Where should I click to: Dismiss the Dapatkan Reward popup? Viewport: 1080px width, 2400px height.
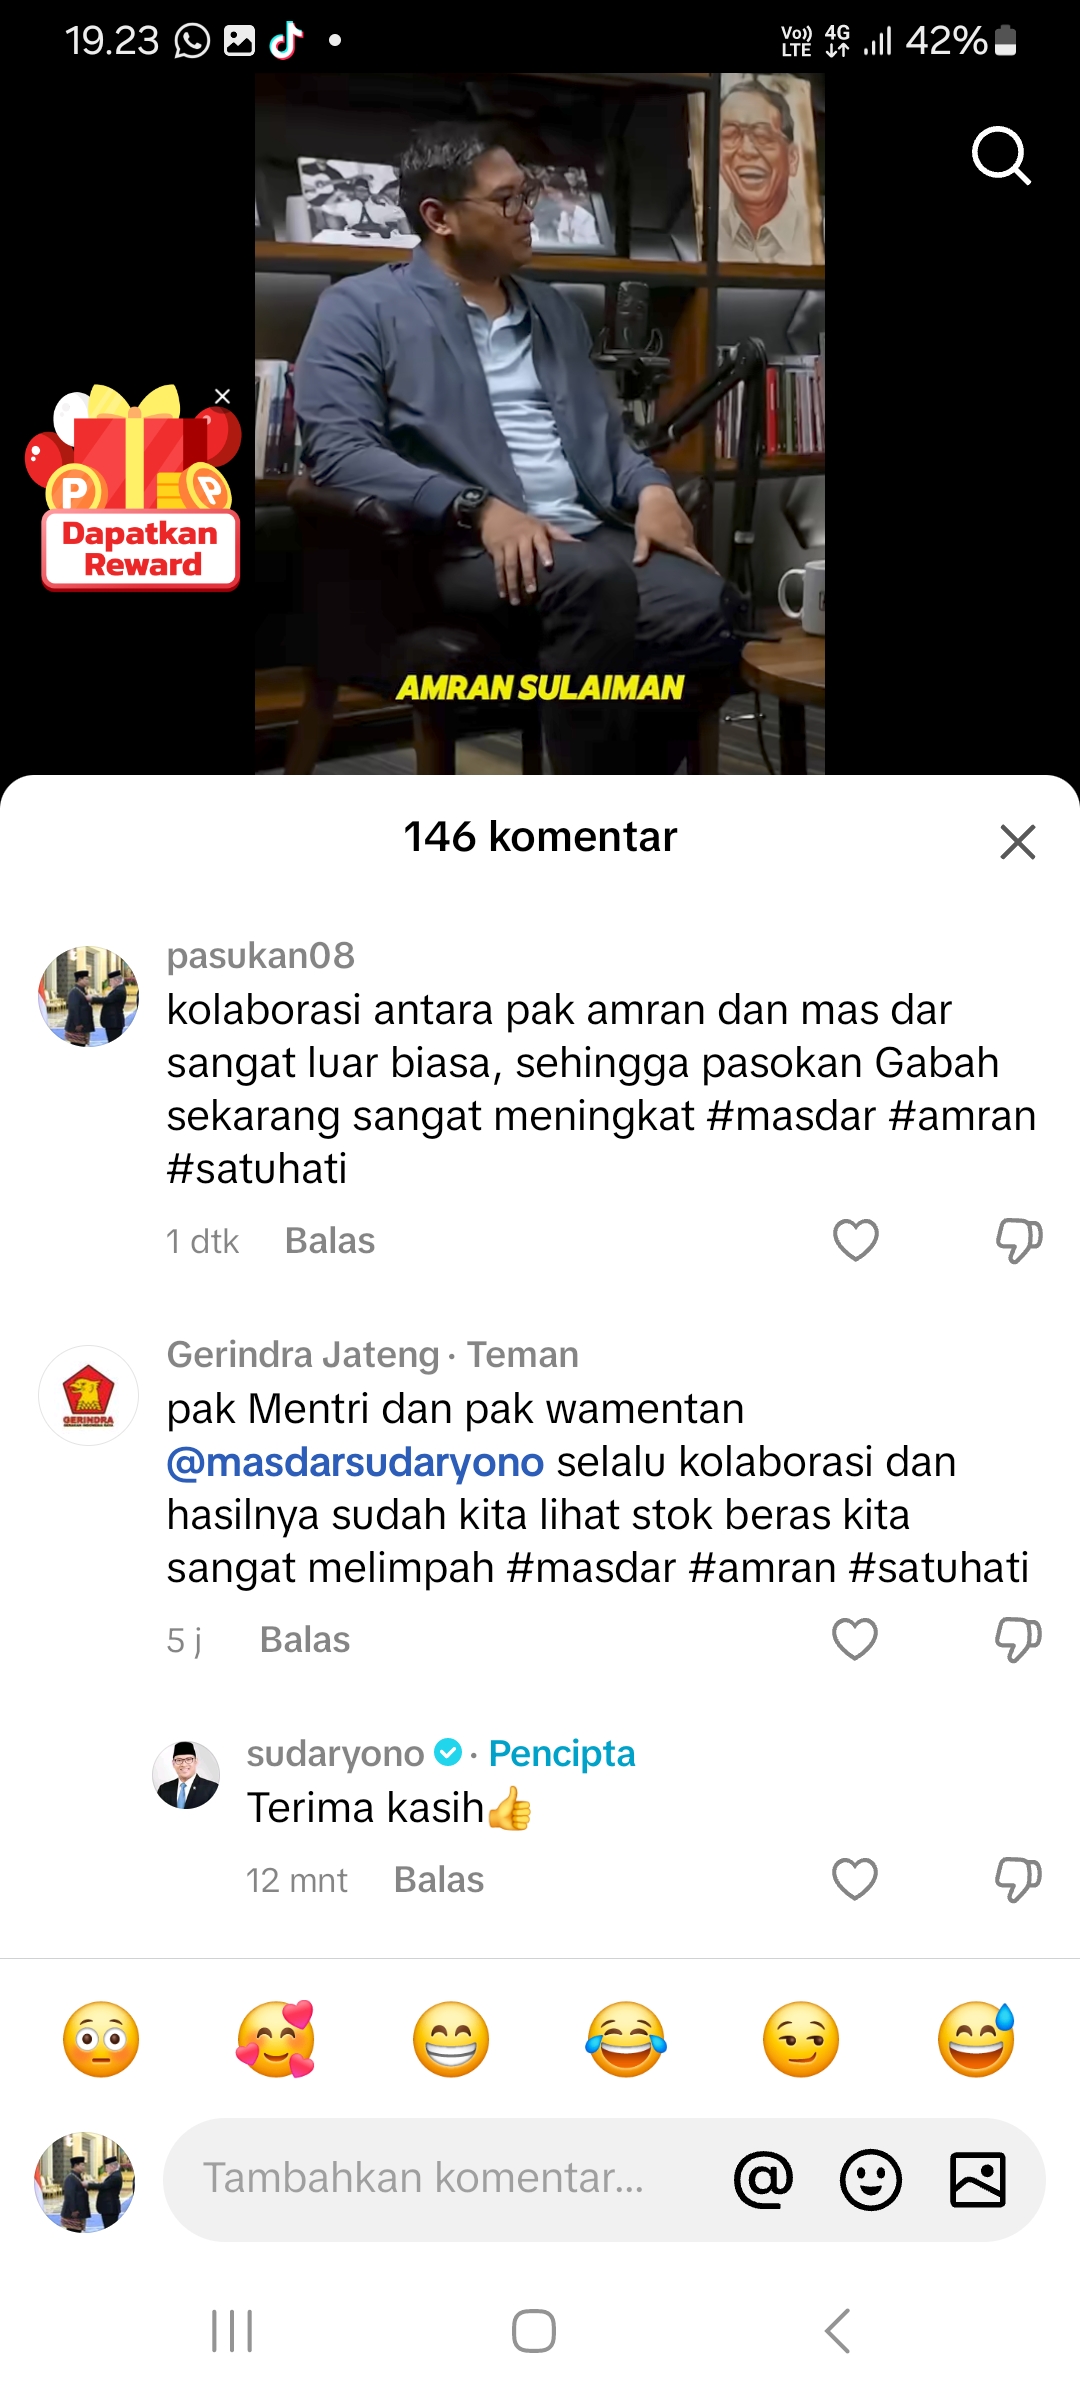point(223,397)
